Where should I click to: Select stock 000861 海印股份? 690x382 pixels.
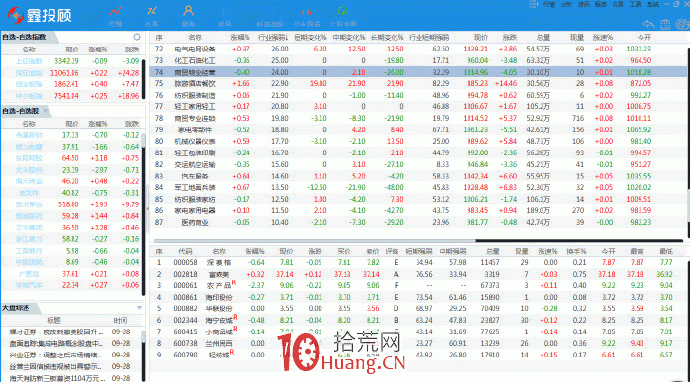coord(418,297)
